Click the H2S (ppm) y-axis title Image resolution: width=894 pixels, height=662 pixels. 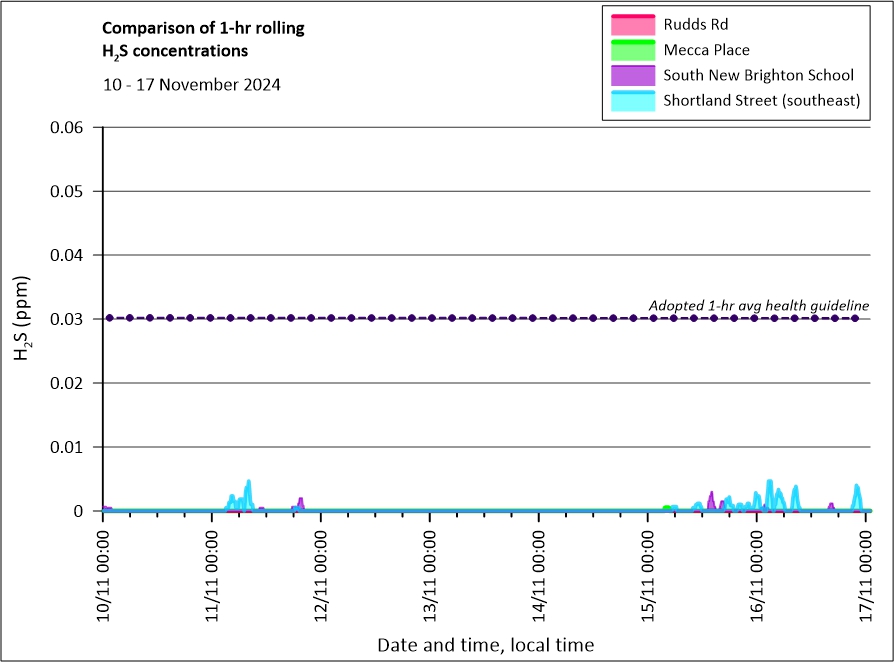coord(27,320)
